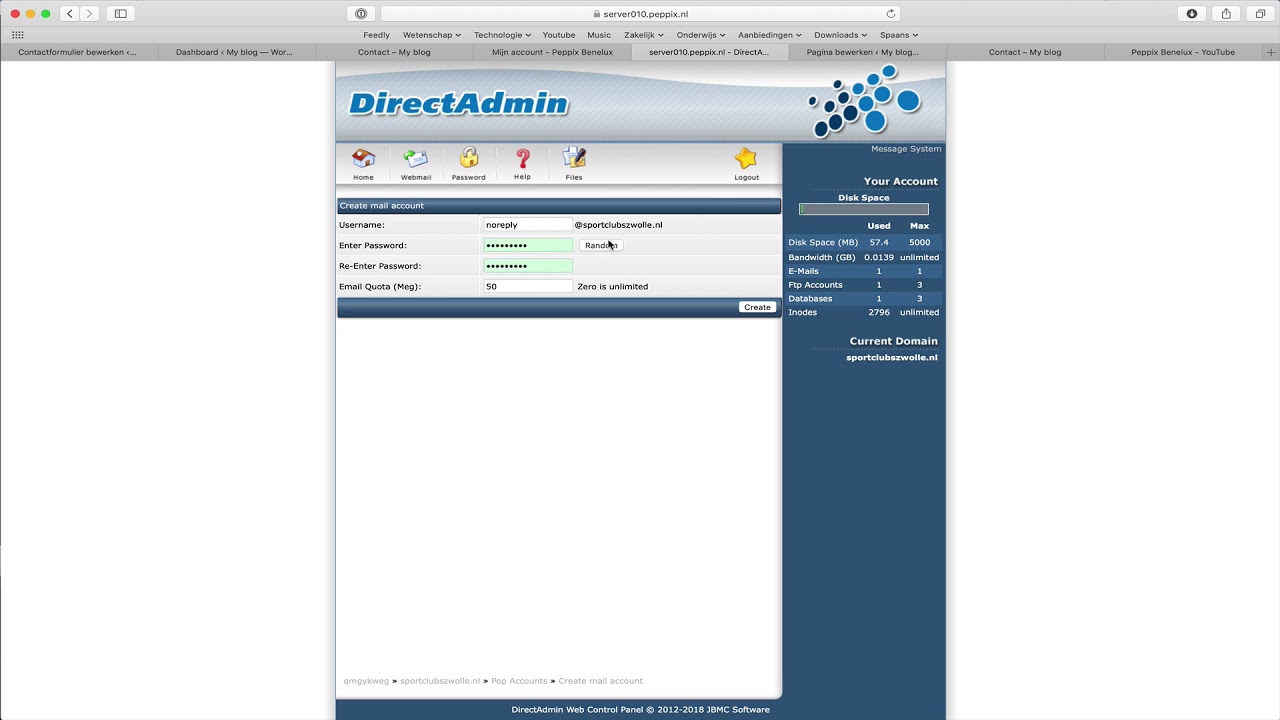Expand the Downloads bookmarks folder

point(841,35)
